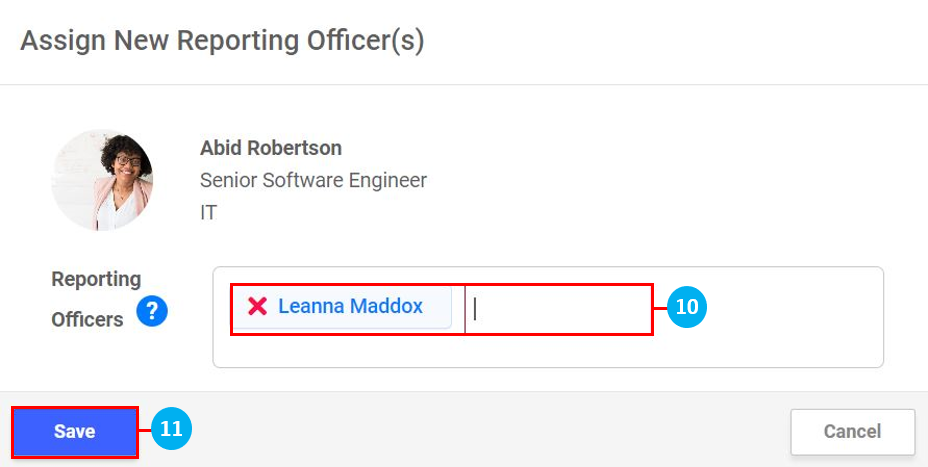The width and height of the screenshot is (928, 467).
Task: Click the word Reporting in the field label
Action: pyautogui.click(x=96, y=279)
